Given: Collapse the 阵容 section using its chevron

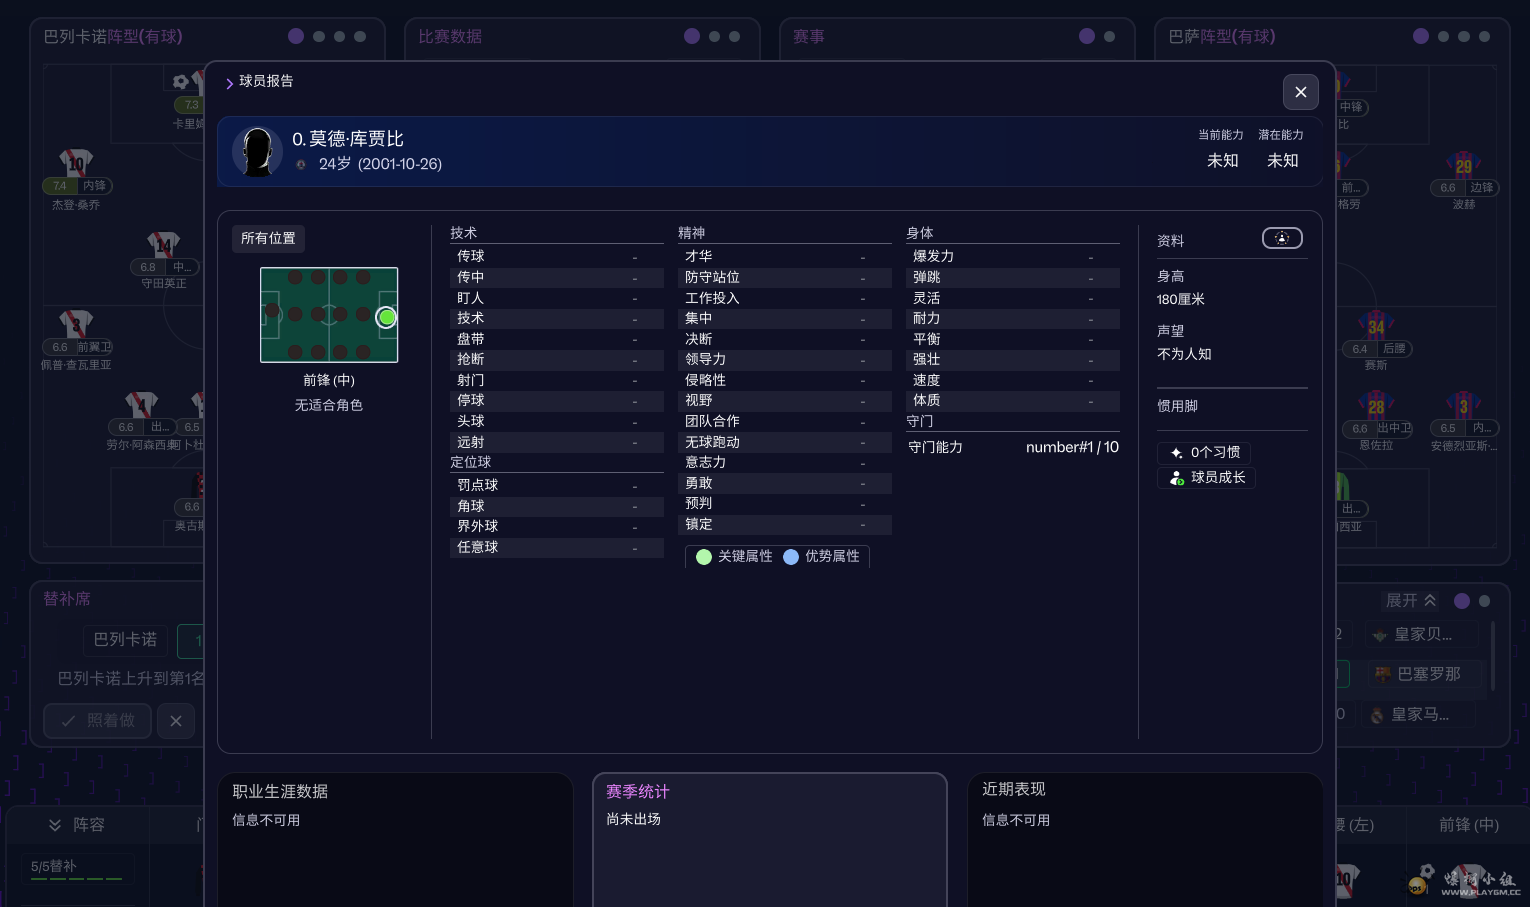Looking at the screenshot, I should [x=55, y=825].
